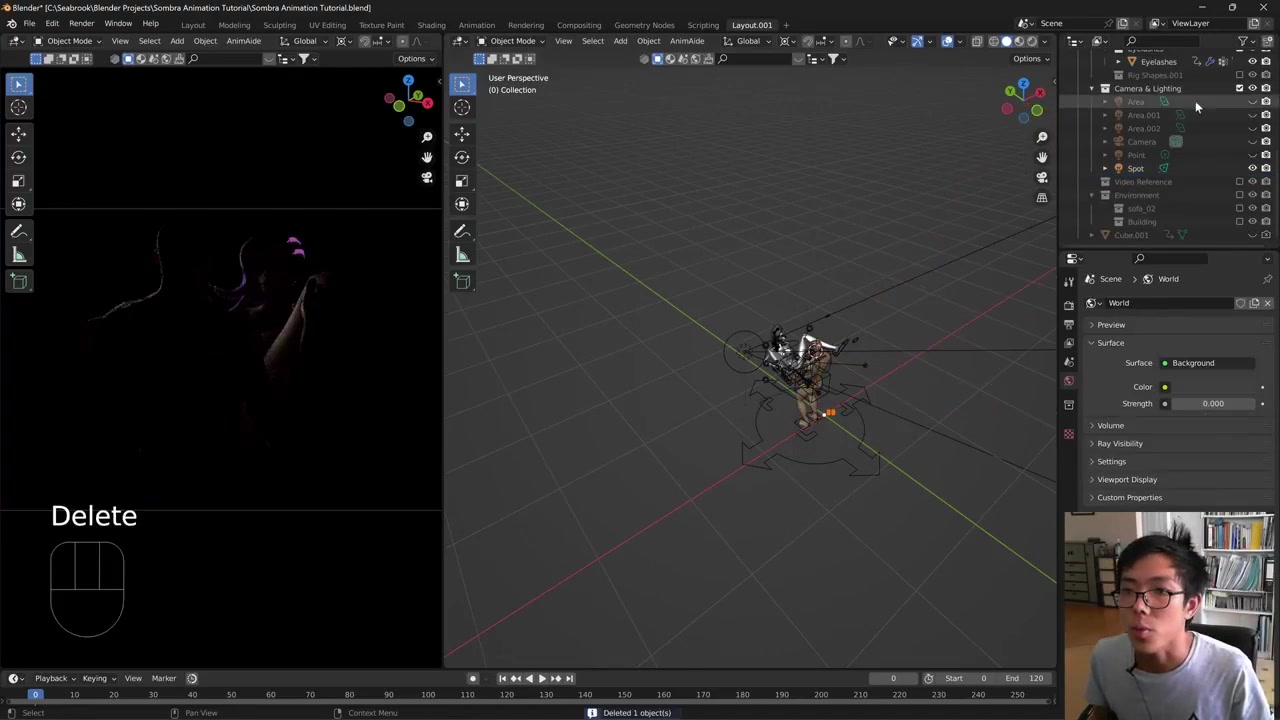
Task: Activate the Measure tool in right viewport
Action: point(461,255)
